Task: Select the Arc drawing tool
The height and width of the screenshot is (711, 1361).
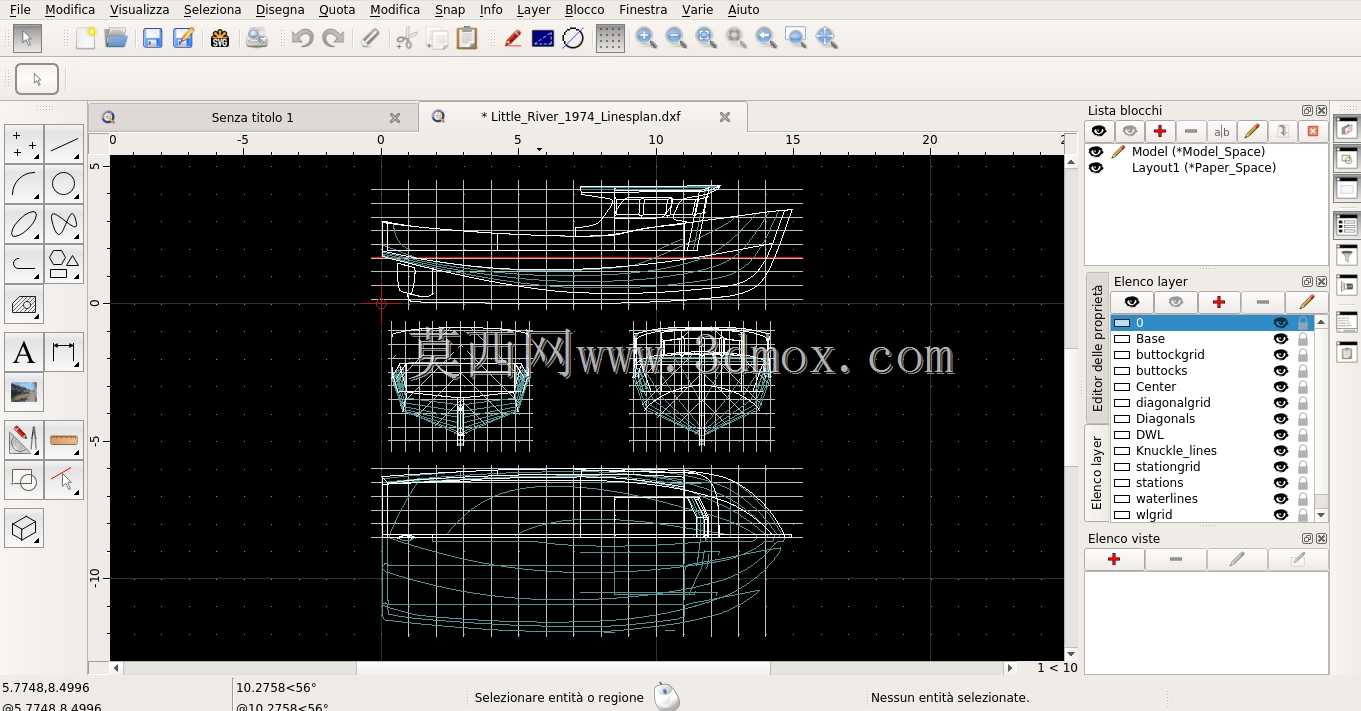Action: [x=24, y=184]
